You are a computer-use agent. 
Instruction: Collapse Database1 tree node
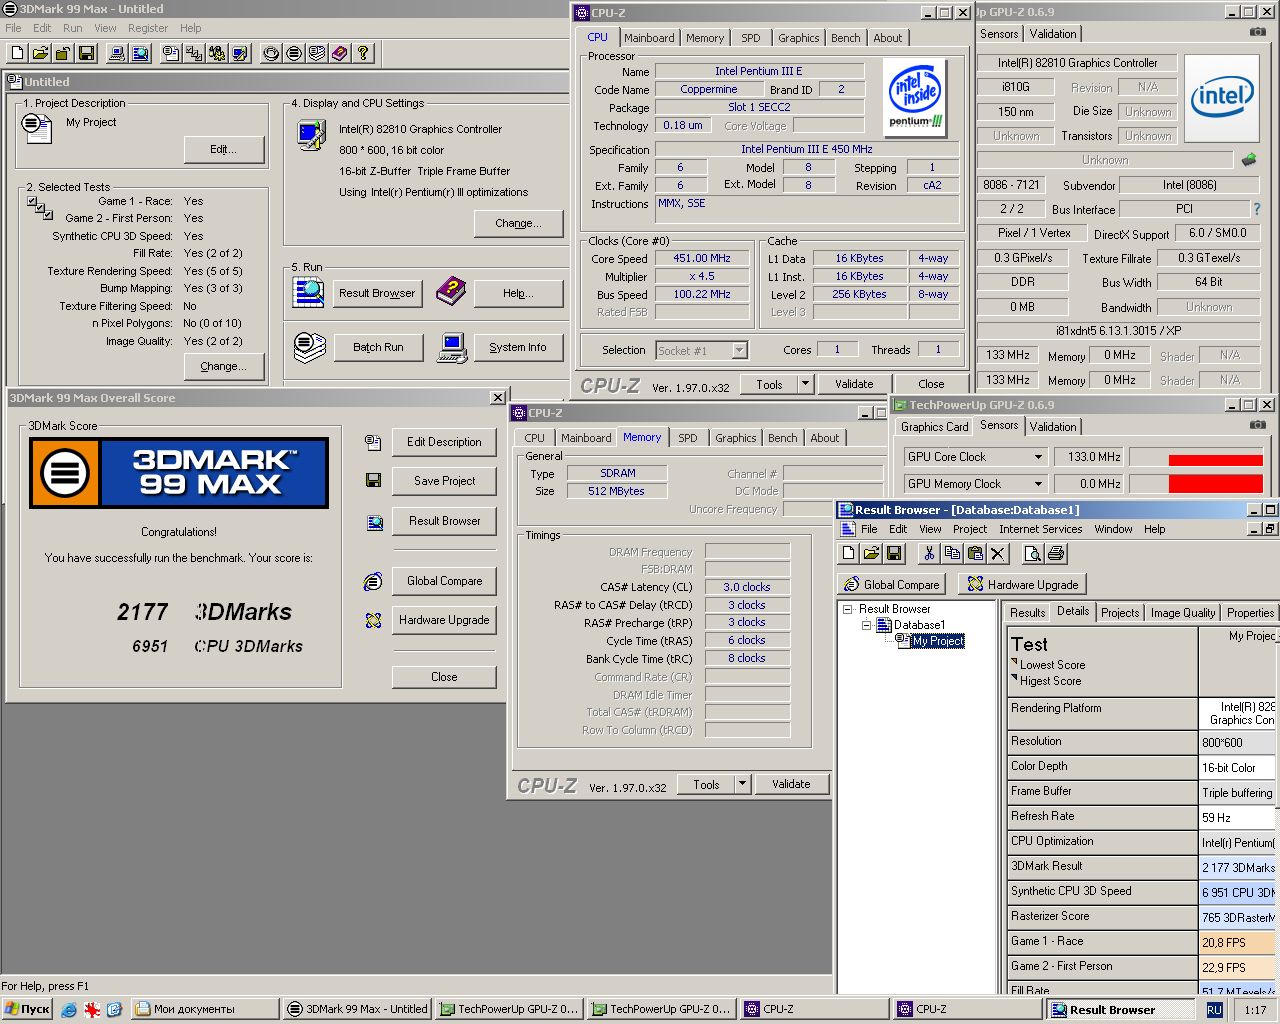tap(866, 625)
